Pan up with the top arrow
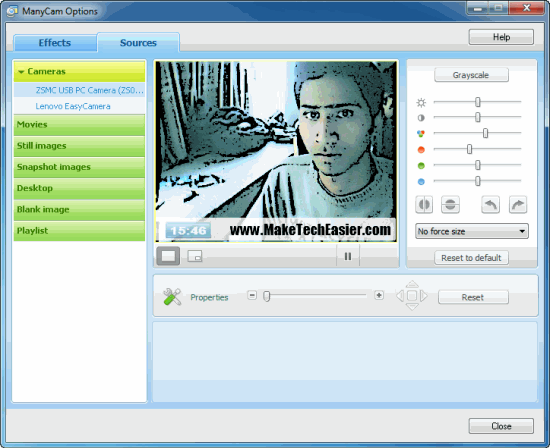The height and width of the screenshot is (448, 550). click(x=412, y=284)
